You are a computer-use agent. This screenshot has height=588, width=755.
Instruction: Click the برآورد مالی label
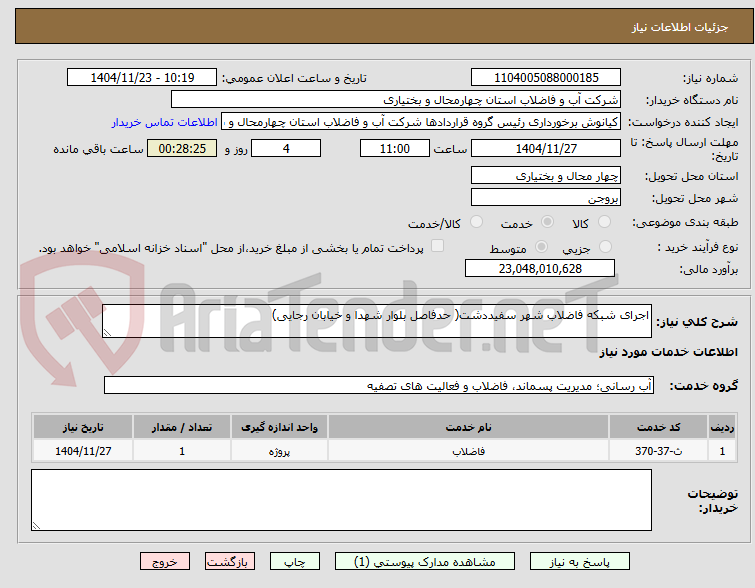708,269
